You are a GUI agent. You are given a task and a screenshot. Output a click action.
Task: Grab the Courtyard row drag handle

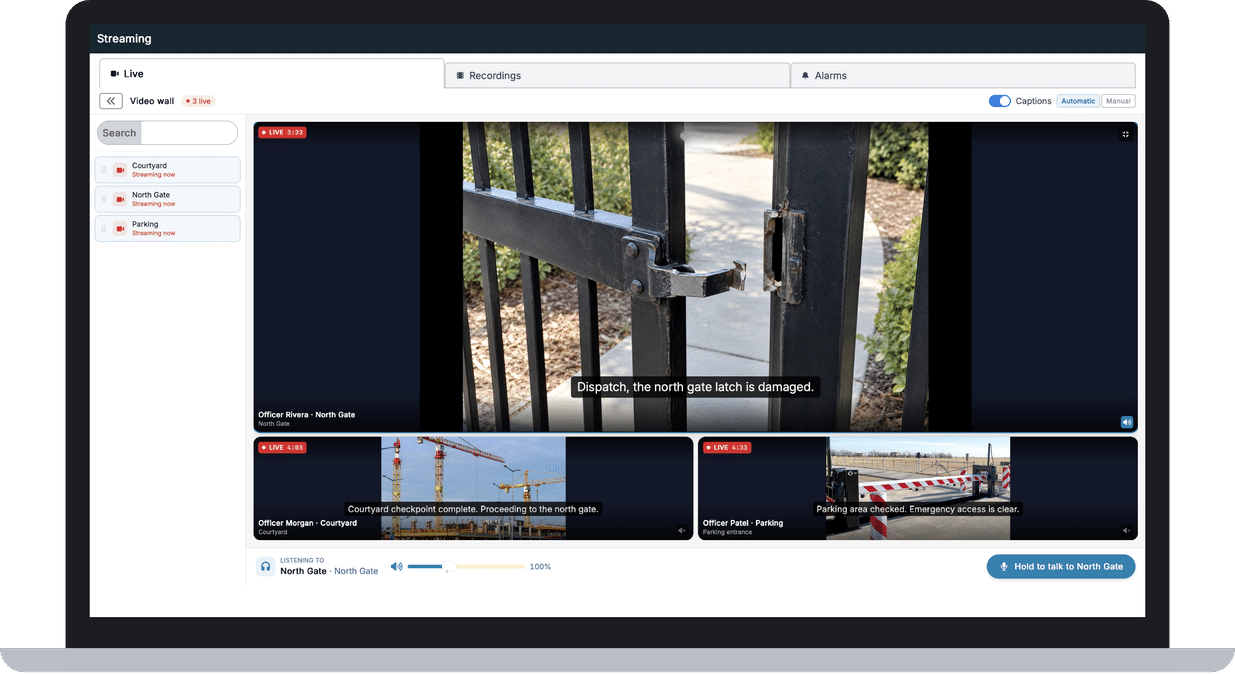point(104,170)
